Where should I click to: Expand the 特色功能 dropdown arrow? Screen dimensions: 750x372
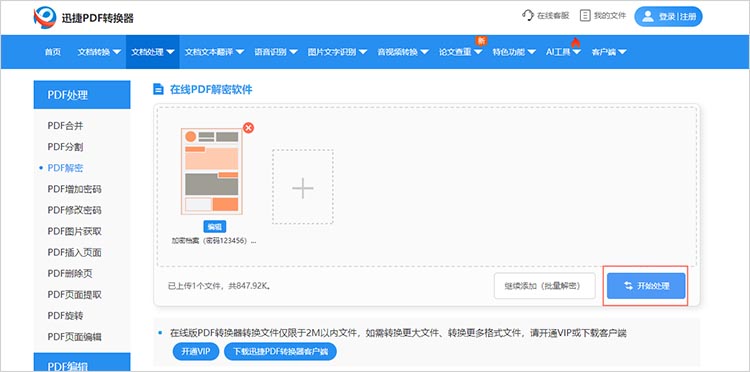pos(531,52)
